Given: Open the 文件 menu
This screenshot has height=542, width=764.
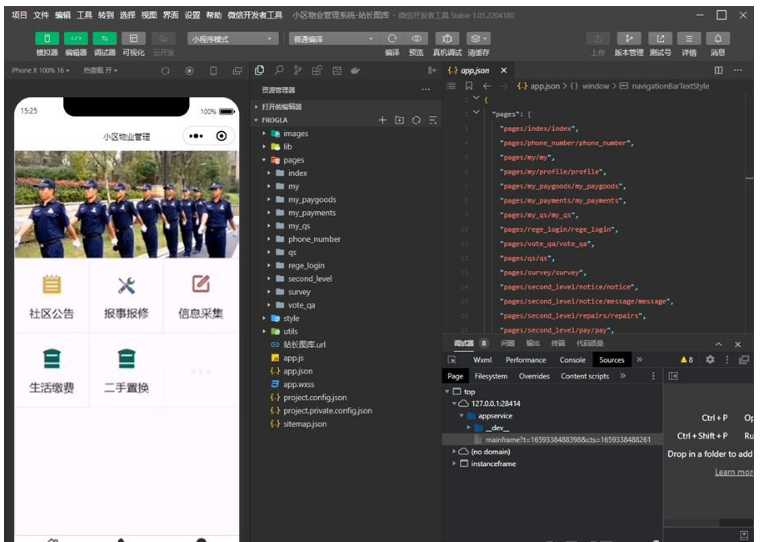Looking at the screenshot, I should pos(41,15).
